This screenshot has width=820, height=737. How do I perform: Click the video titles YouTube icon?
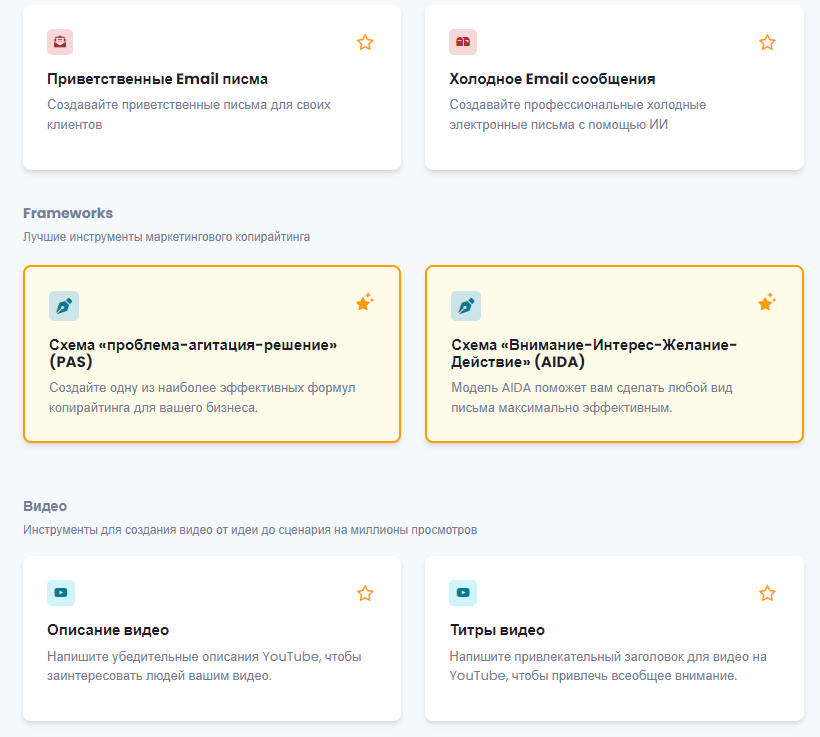[x=463, y=593]
